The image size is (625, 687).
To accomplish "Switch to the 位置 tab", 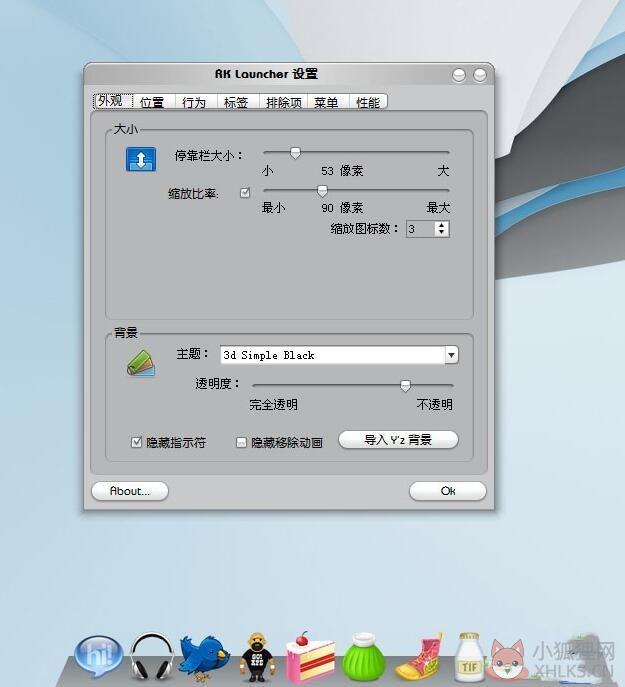I will click(x=152, y=102).
